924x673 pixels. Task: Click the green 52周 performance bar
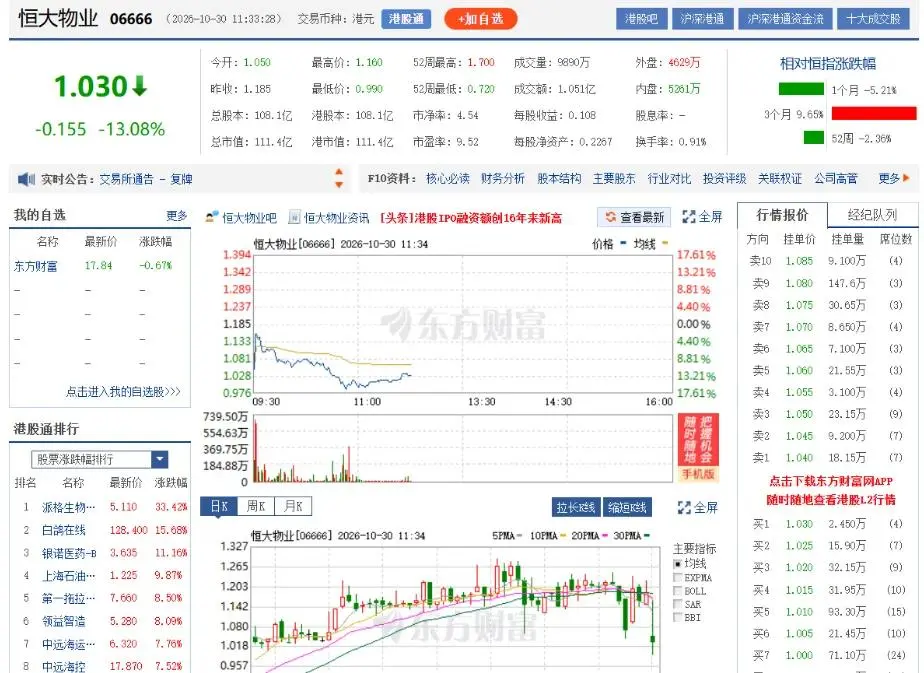(814, 137)
